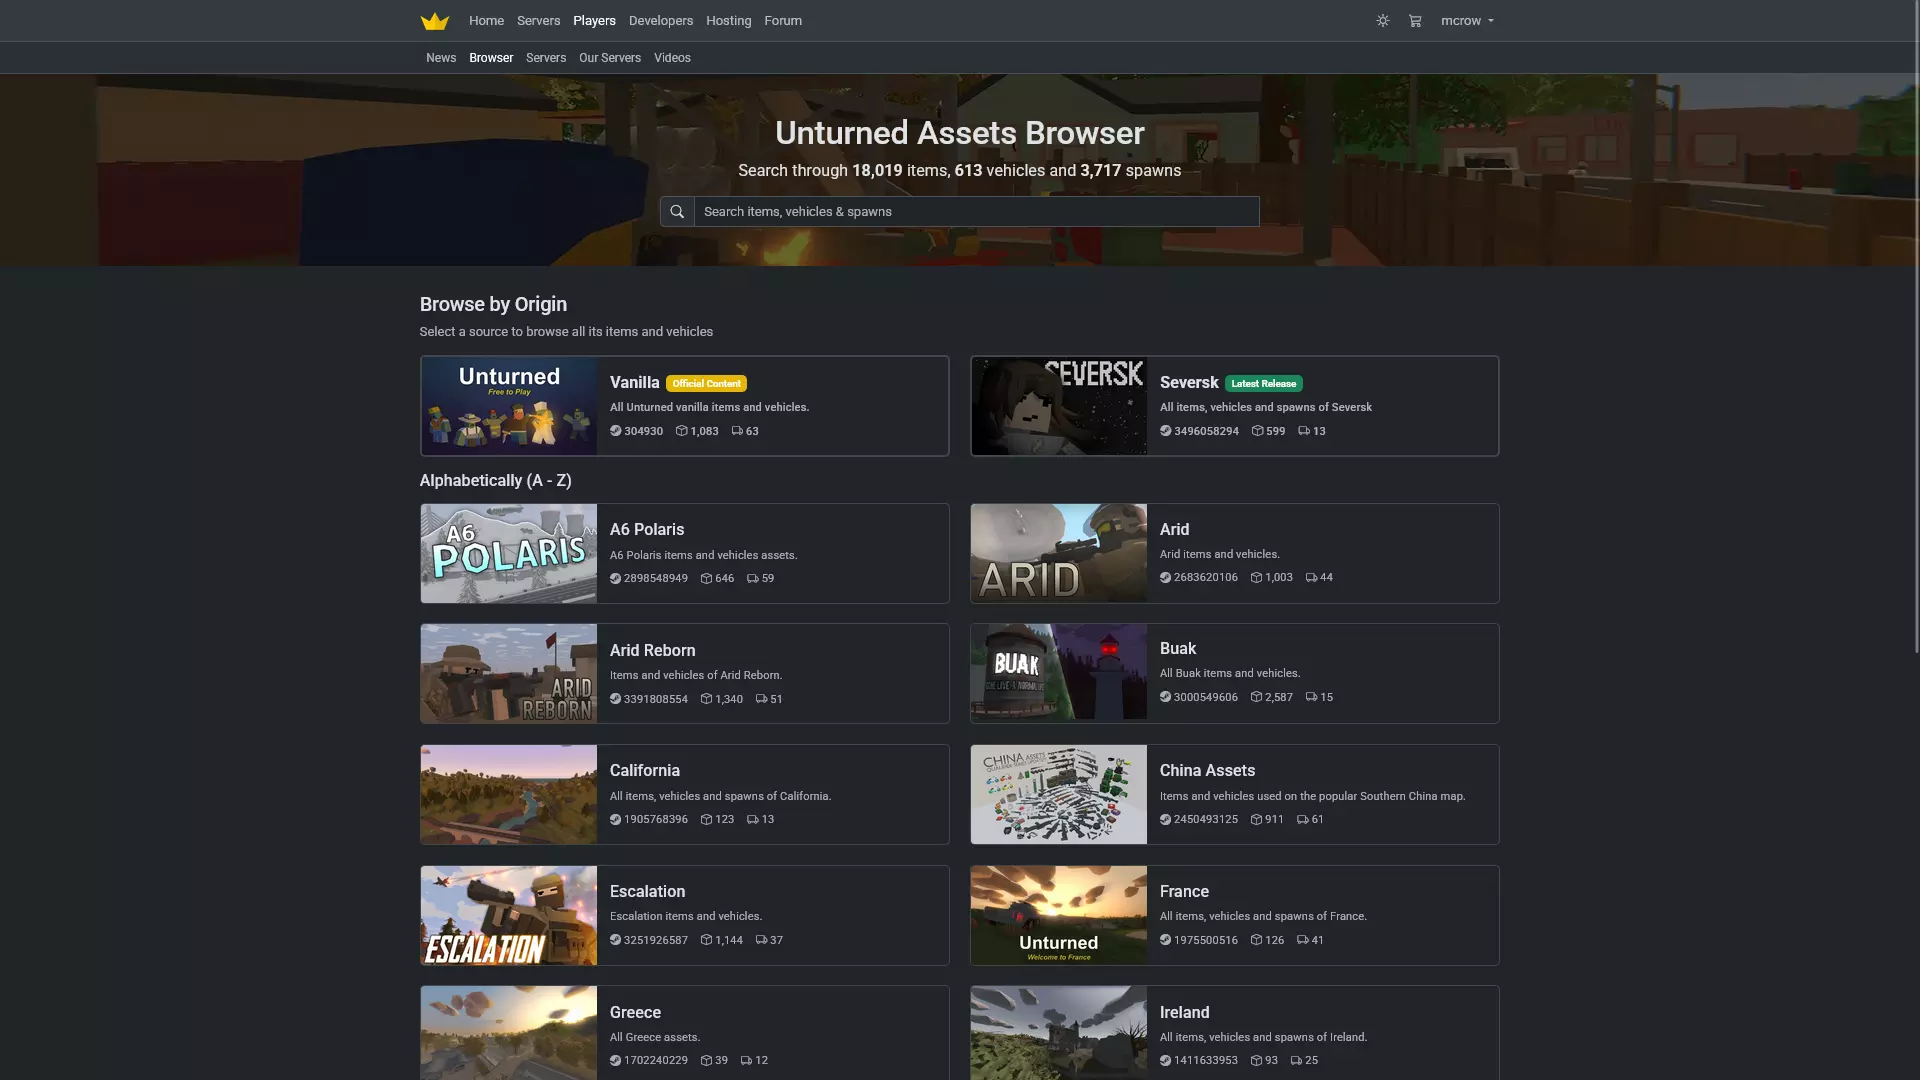Viewport: 1920px width, 1080px height.
Task: Click vehicle icon beside 63 on Vanilla
Action: point(737,431)
